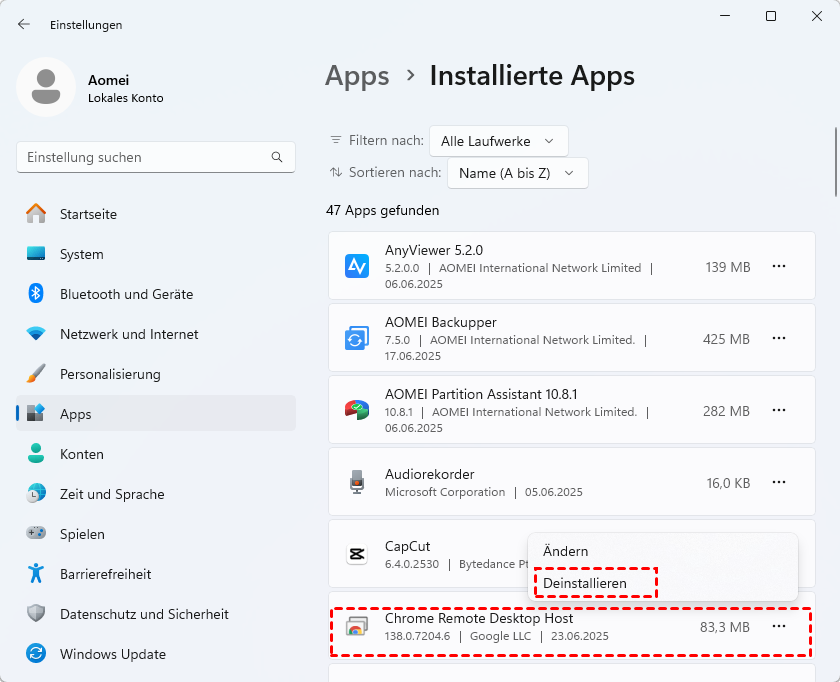Open the AnyViewer app icon entry
This screenshot has width=840, height=682.
point(357,266)
